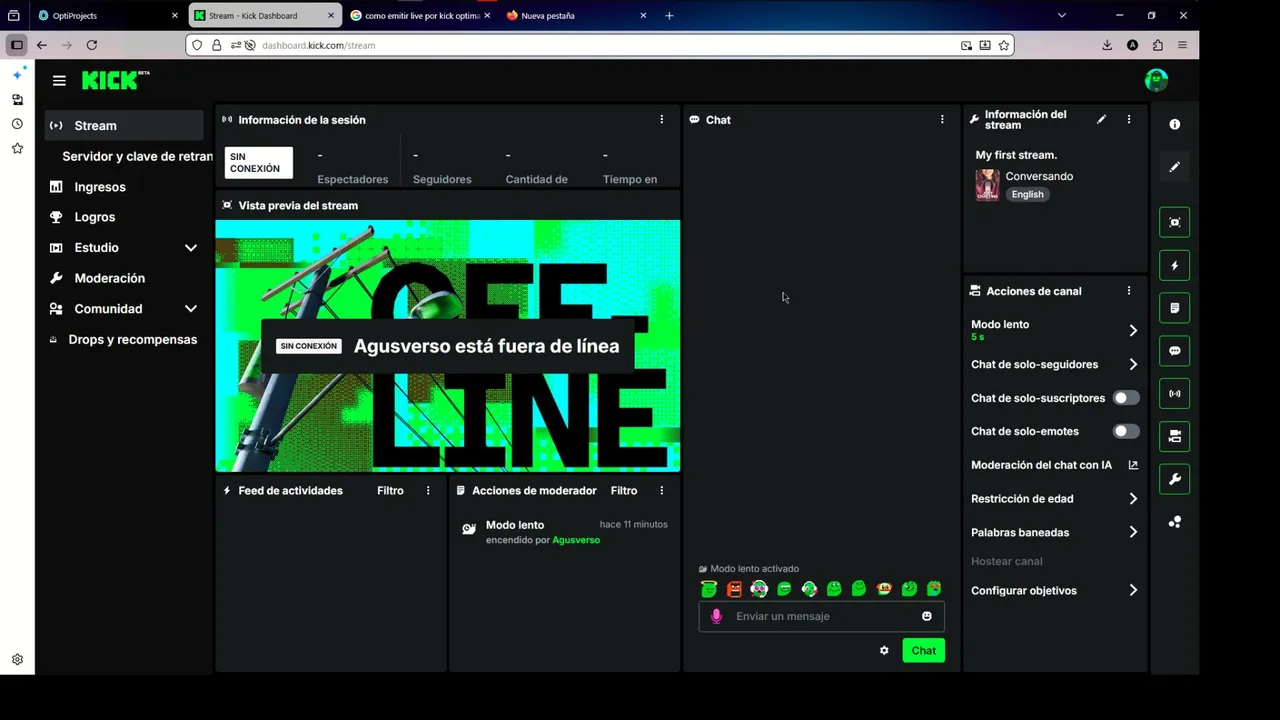1280x720 pixels.
Task: Toggle Chat de solo-suscriptores switch
Action: tap(1126, 398)
